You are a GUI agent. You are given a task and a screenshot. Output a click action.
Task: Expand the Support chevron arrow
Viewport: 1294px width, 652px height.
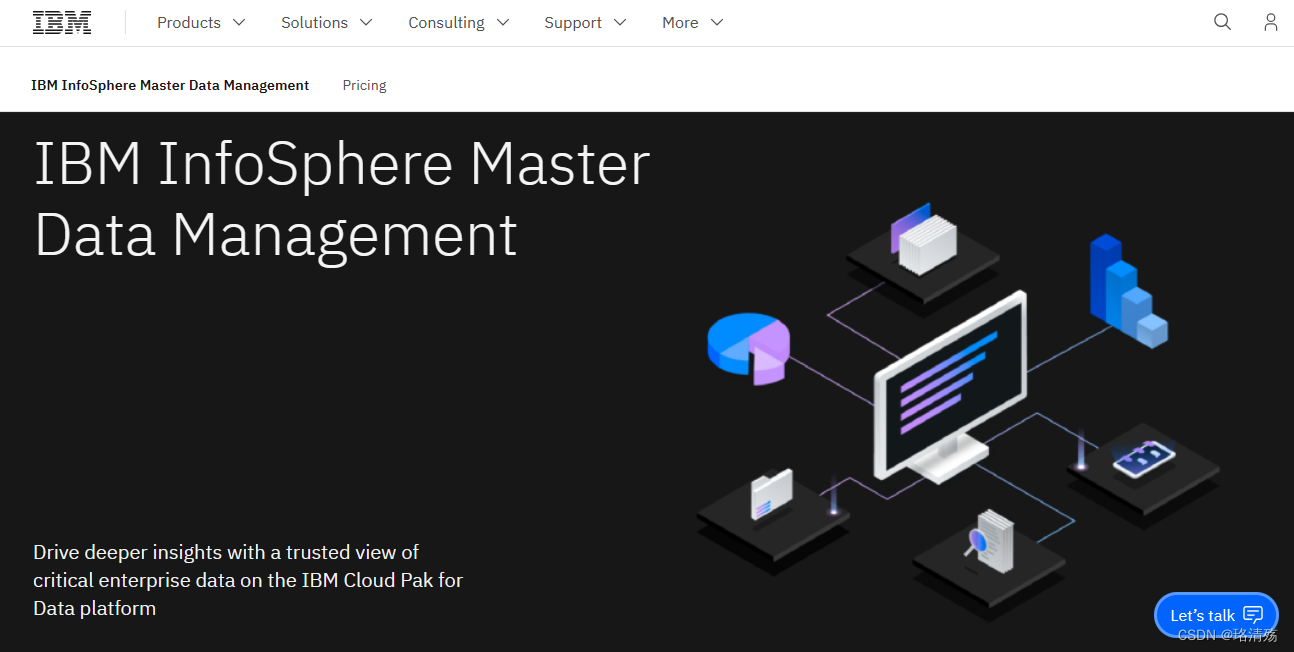[x=620, y=22]
